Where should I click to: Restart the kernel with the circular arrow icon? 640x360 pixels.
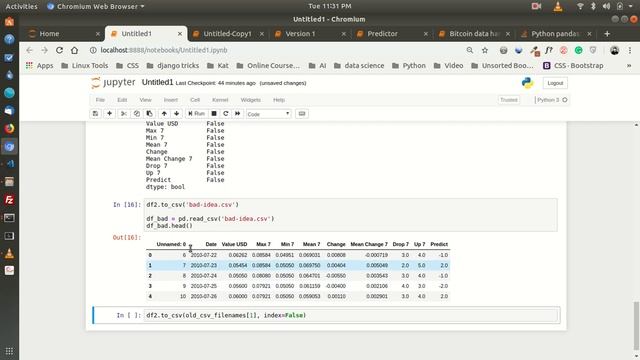click(x=226, y=114)
